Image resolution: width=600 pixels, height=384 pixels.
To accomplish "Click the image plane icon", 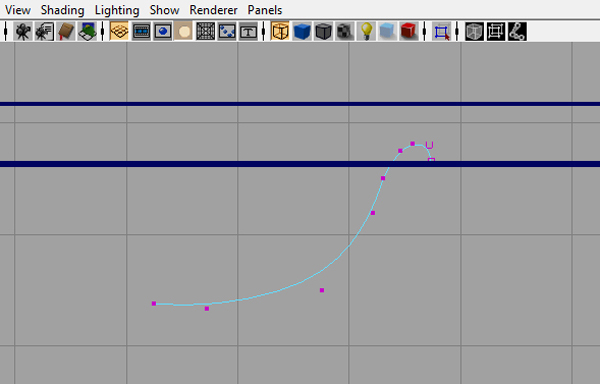I will pos(87,31).
